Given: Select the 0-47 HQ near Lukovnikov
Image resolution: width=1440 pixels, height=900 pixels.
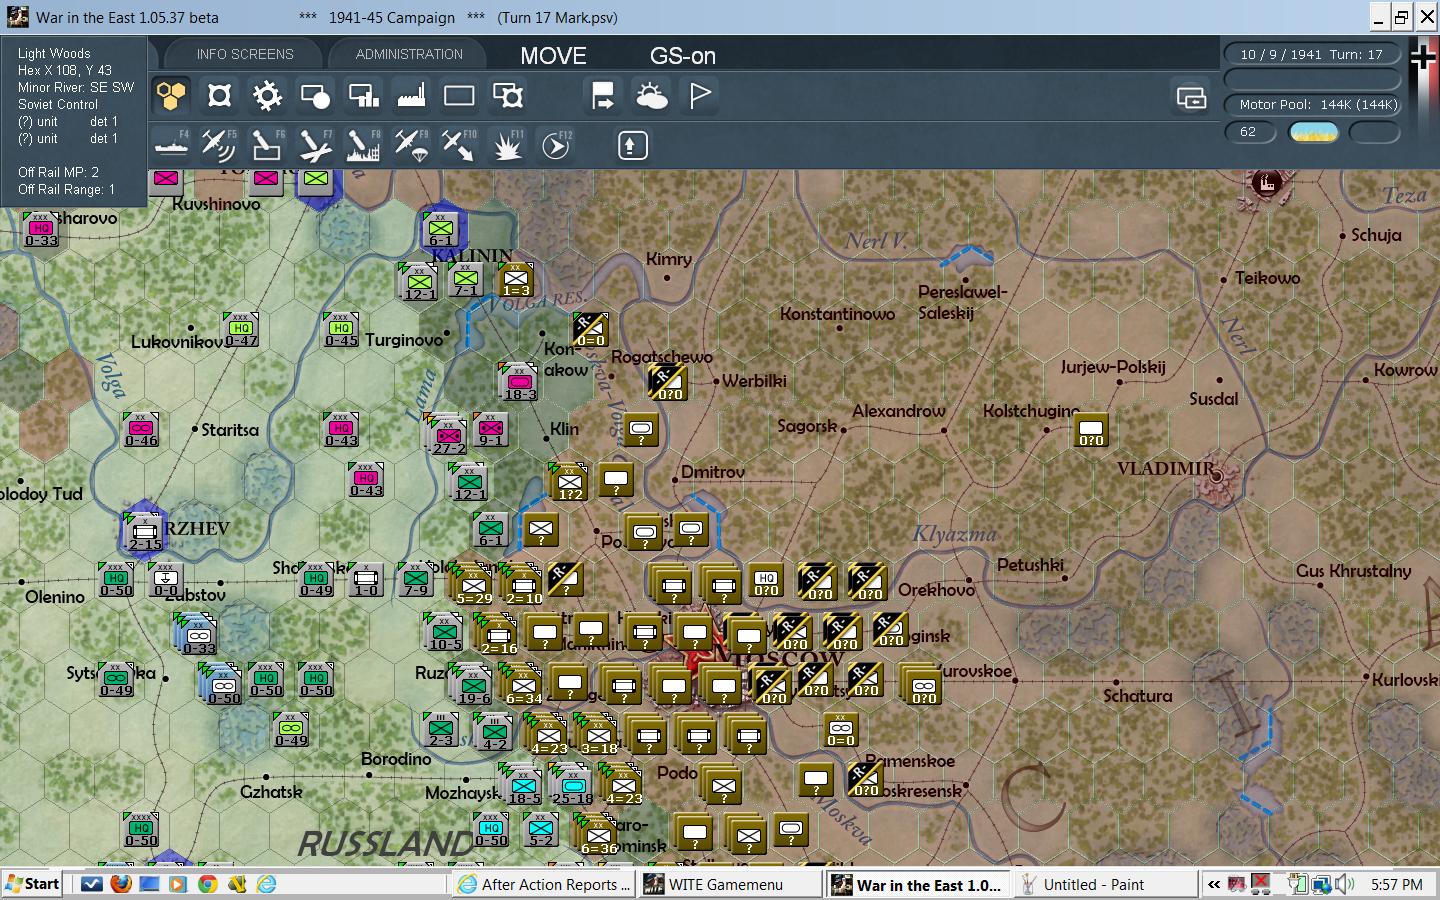Looking at the screenshot, I should coord(241,330).
